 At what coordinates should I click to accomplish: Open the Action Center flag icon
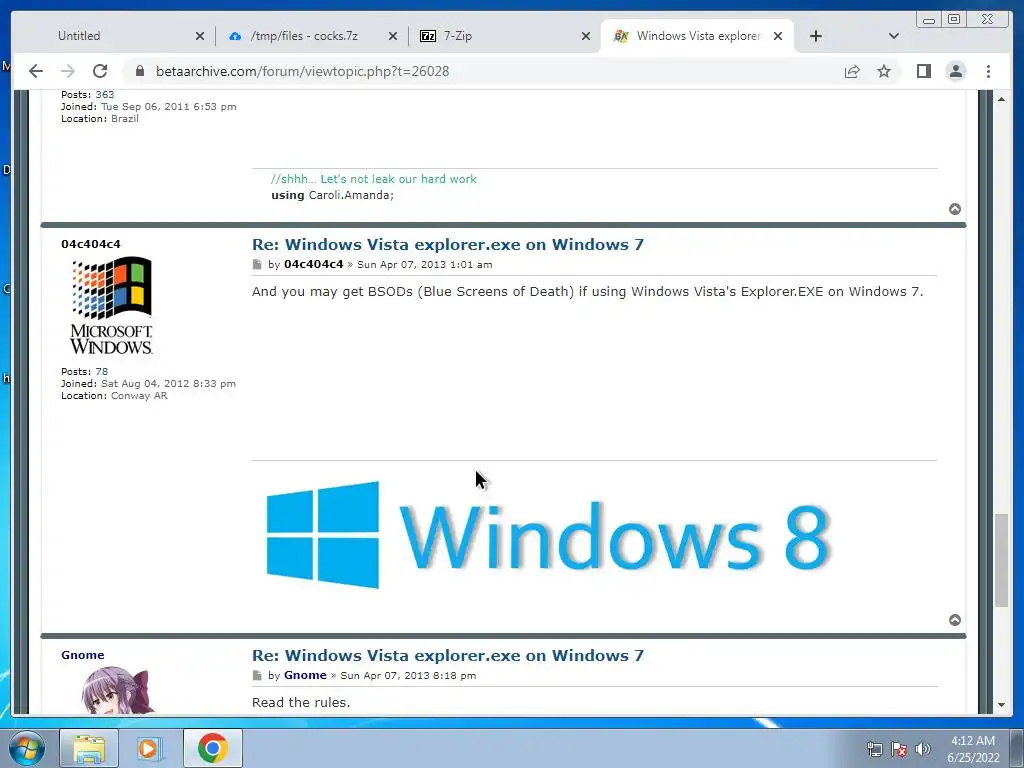(899, 749)
